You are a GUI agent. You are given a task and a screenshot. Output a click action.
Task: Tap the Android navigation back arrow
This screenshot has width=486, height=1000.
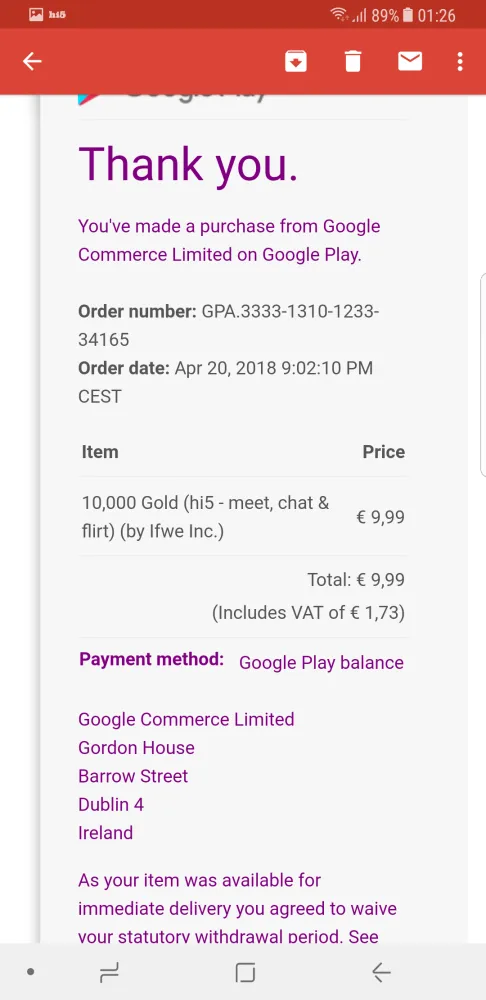[381, 973]
